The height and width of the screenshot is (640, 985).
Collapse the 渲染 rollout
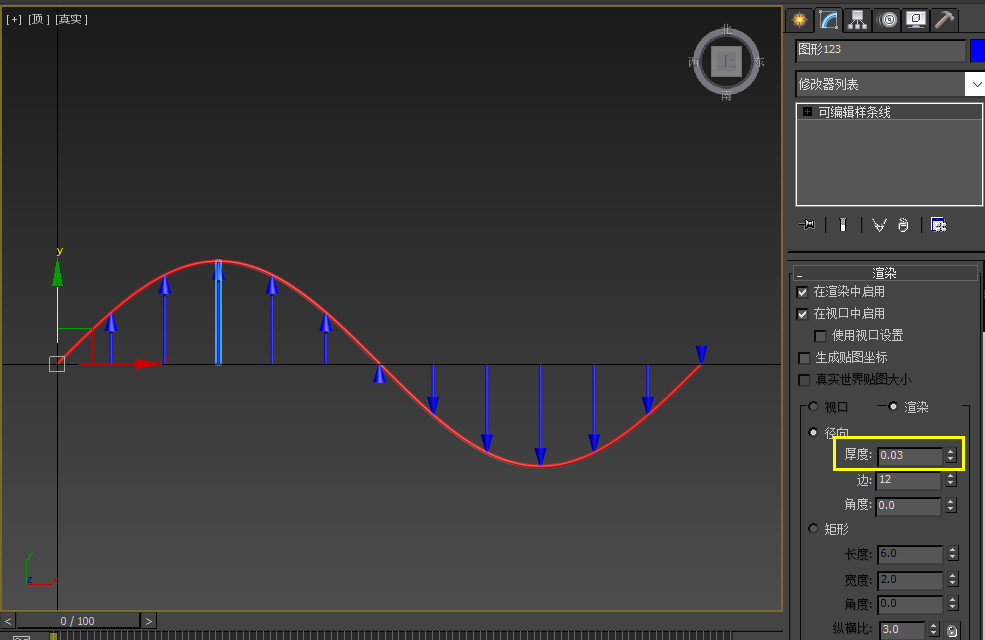pos(885,273)
